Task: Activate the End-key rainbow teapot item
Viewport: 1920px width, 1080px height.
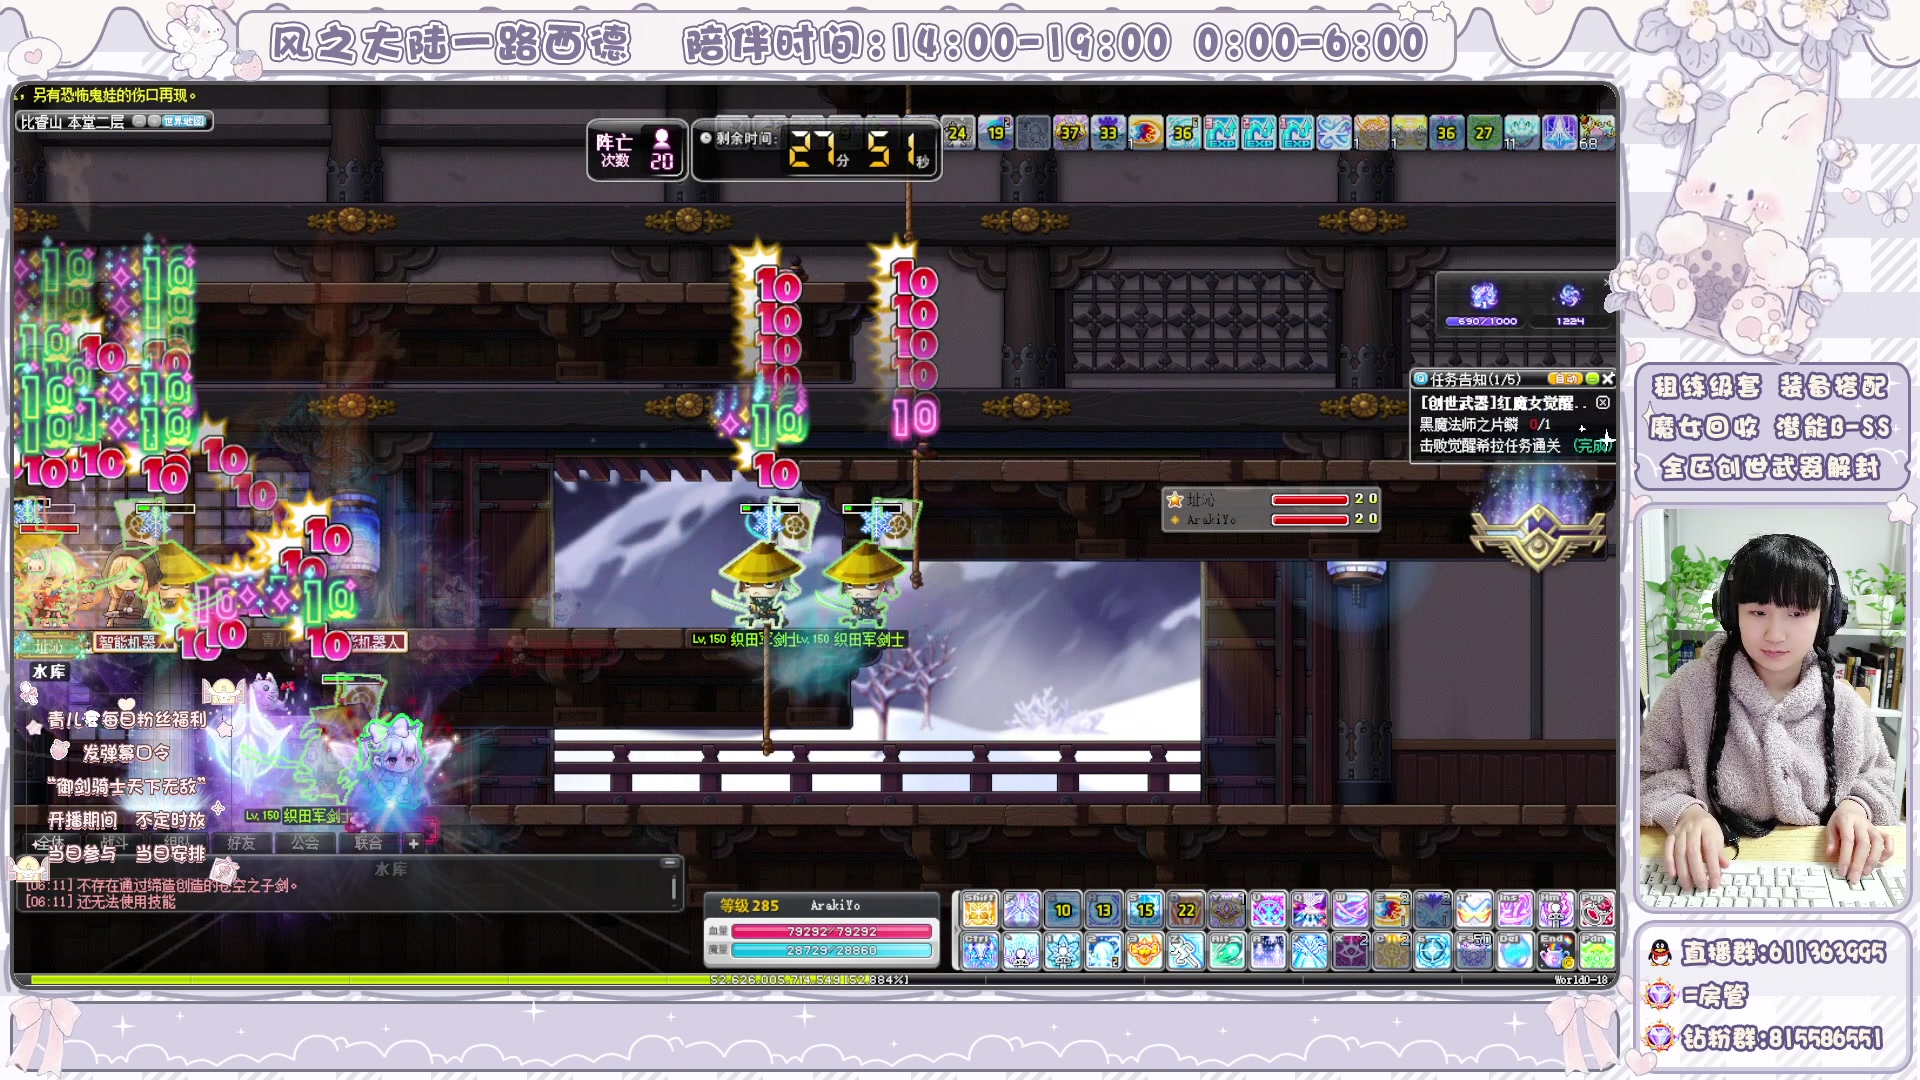Action: 1554,951
